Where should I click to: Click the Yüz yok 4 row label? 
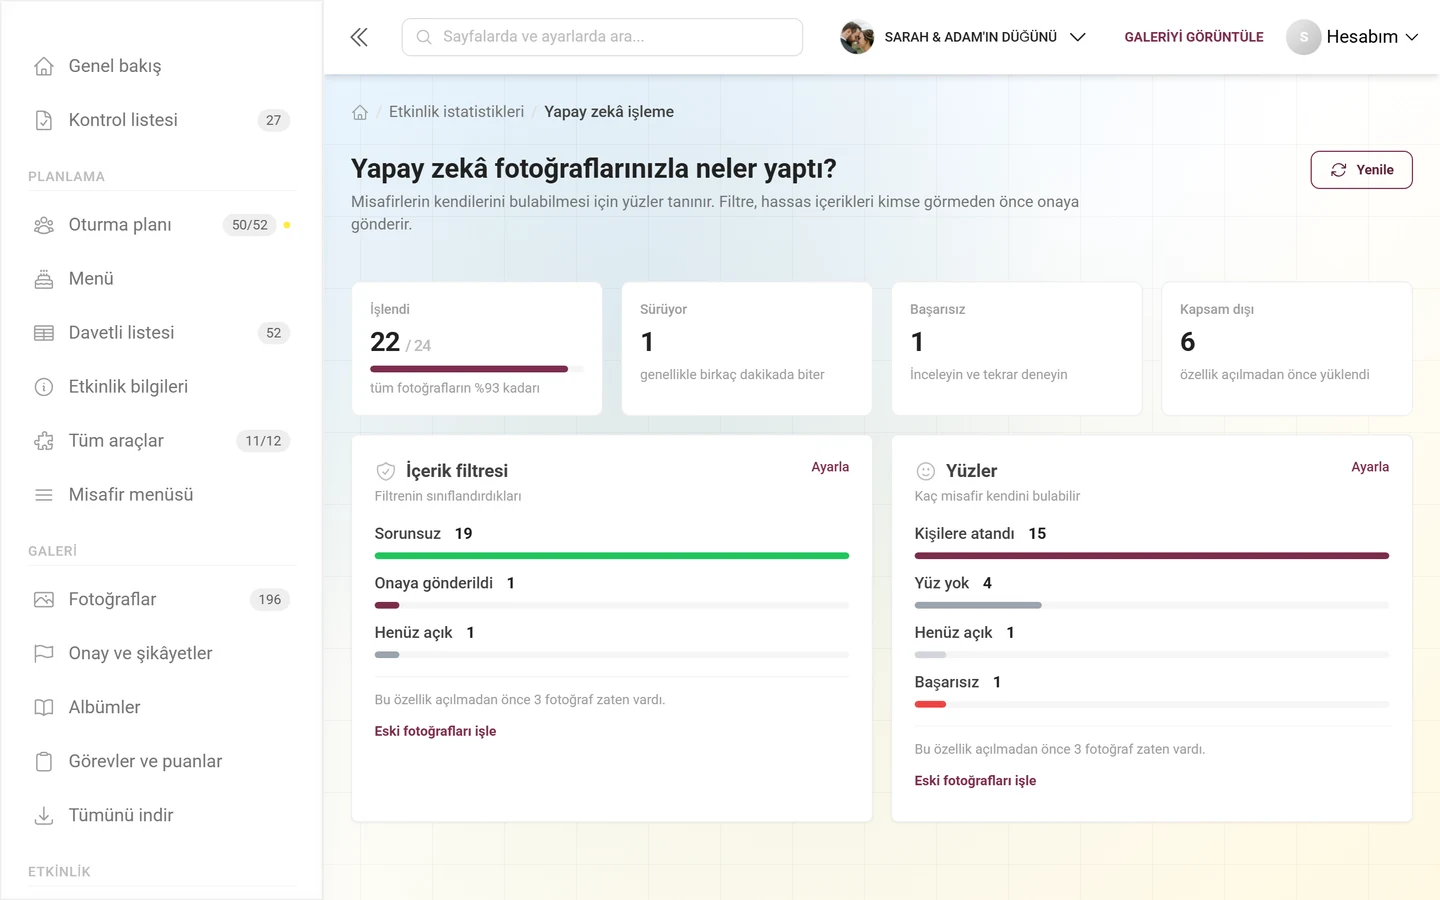[953, 583]
